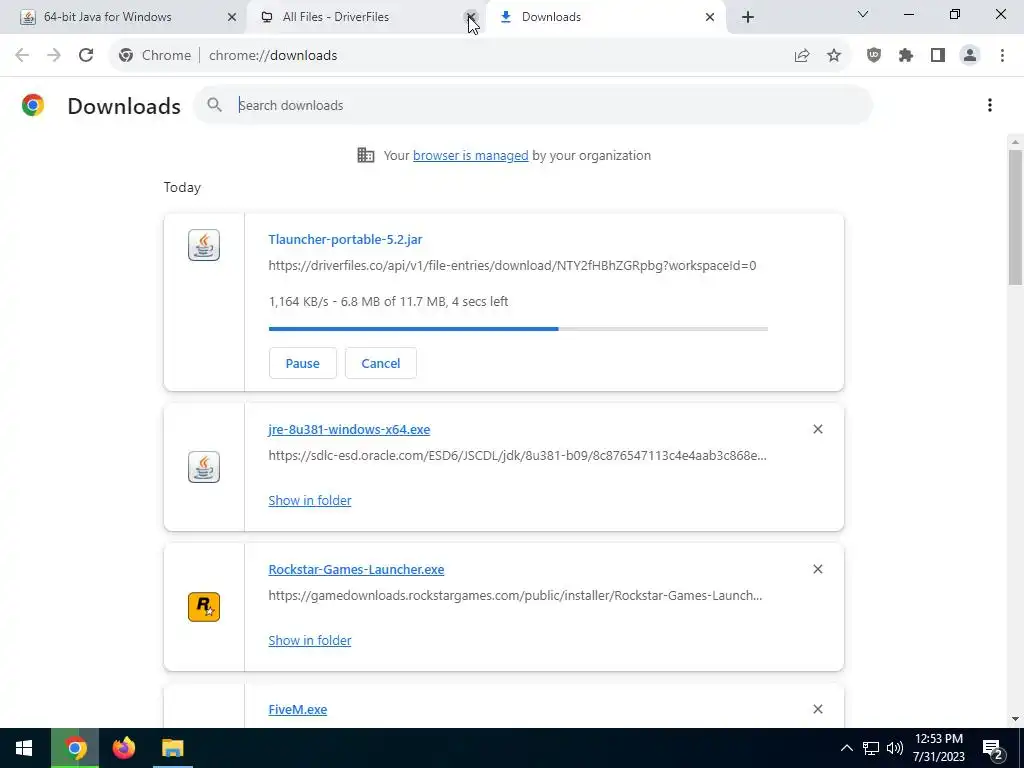The height and width of the screenshot is (768, 1024).
Task: Open the 'browser is managed' link
Action: pyautogui.click(x=471, y=155)
